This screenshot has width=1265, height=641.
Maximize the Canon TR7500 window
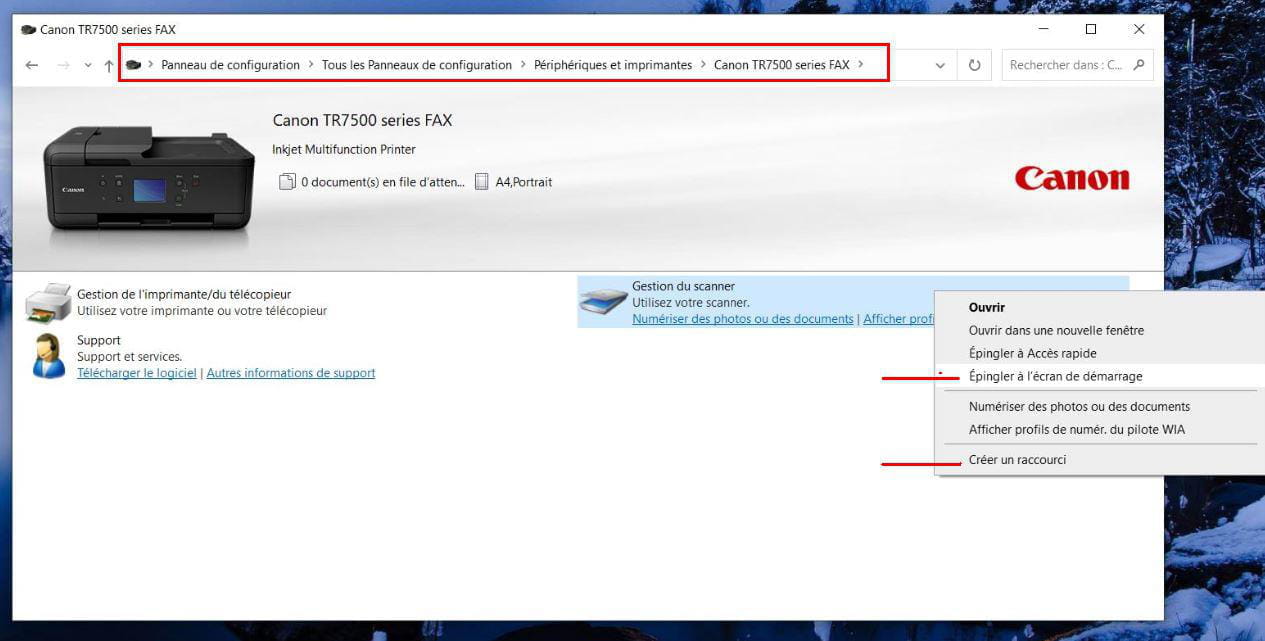(1091, 30)
